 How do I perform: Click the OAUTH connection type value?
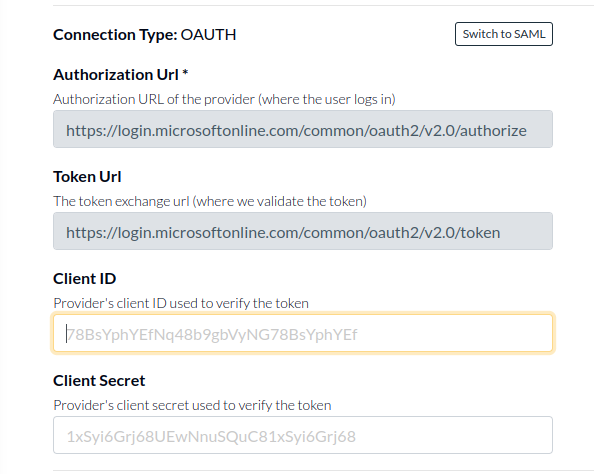pos(208,34)
